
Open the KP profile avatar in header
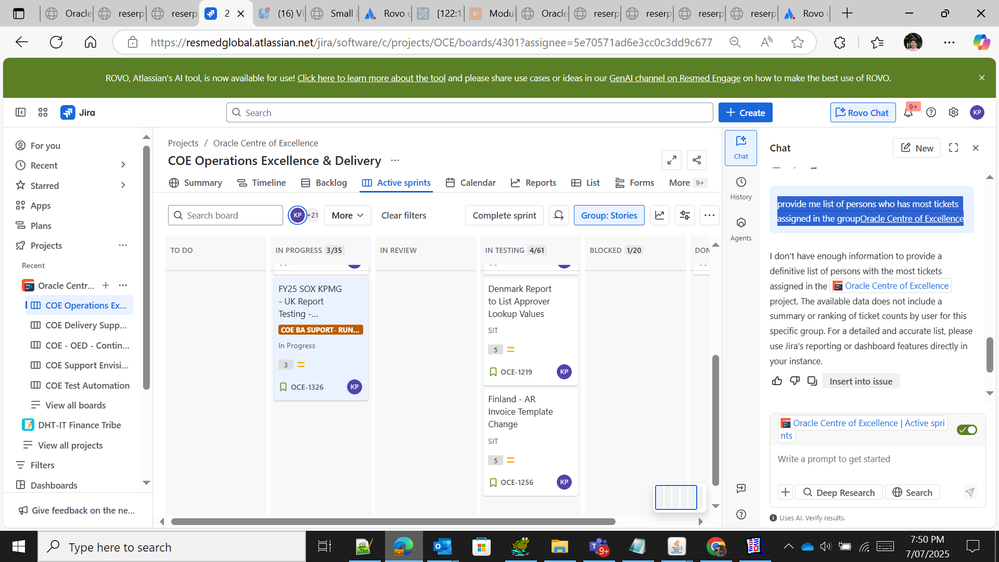pos(977,112)
